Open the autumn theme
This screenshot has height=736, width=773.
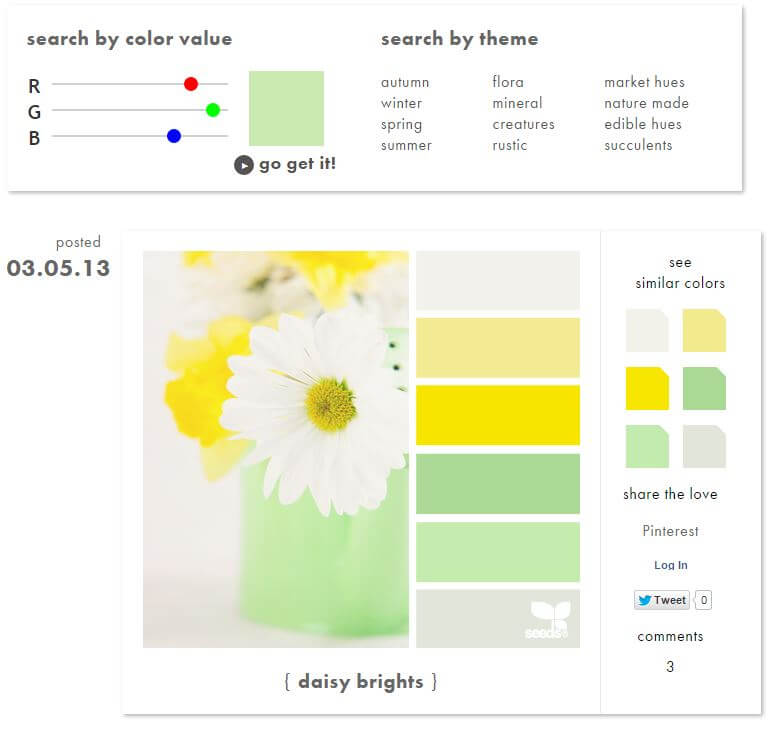405,82
